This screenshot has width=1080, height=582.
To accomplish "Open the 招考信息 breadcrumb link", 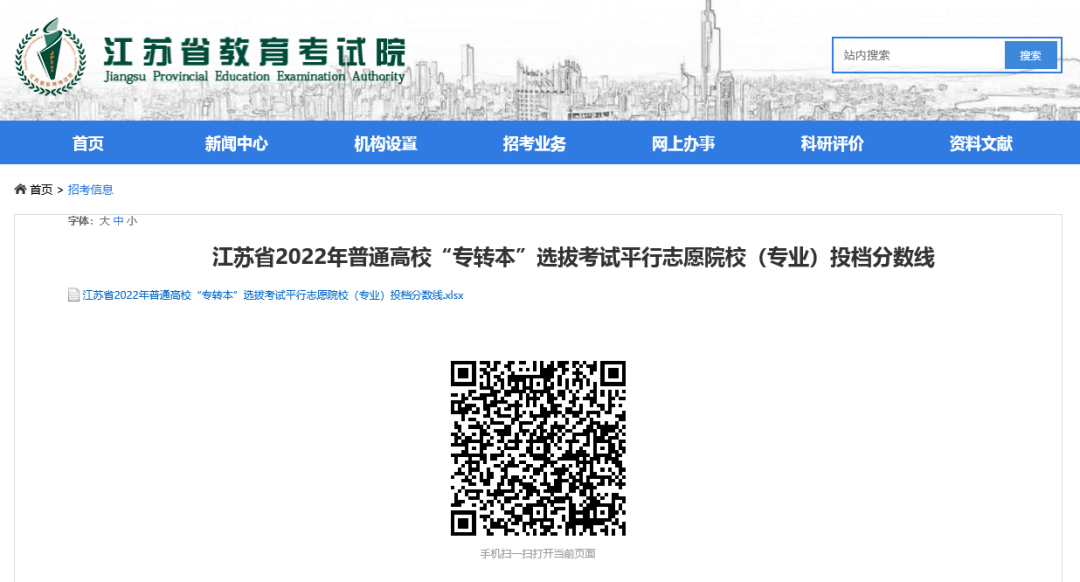I will click(x=90, y=189).
